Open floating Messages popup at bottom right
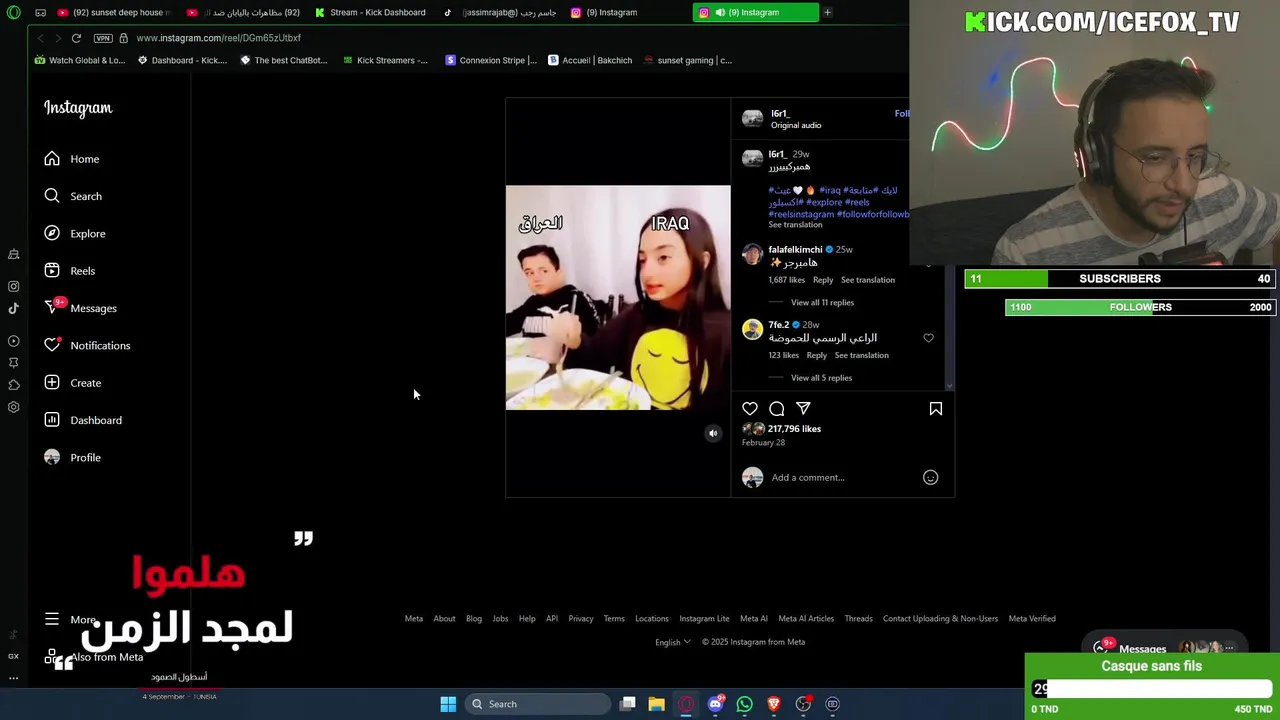Image resolution: width=1280 pixels, height=720 pixels. (1165, 648)
